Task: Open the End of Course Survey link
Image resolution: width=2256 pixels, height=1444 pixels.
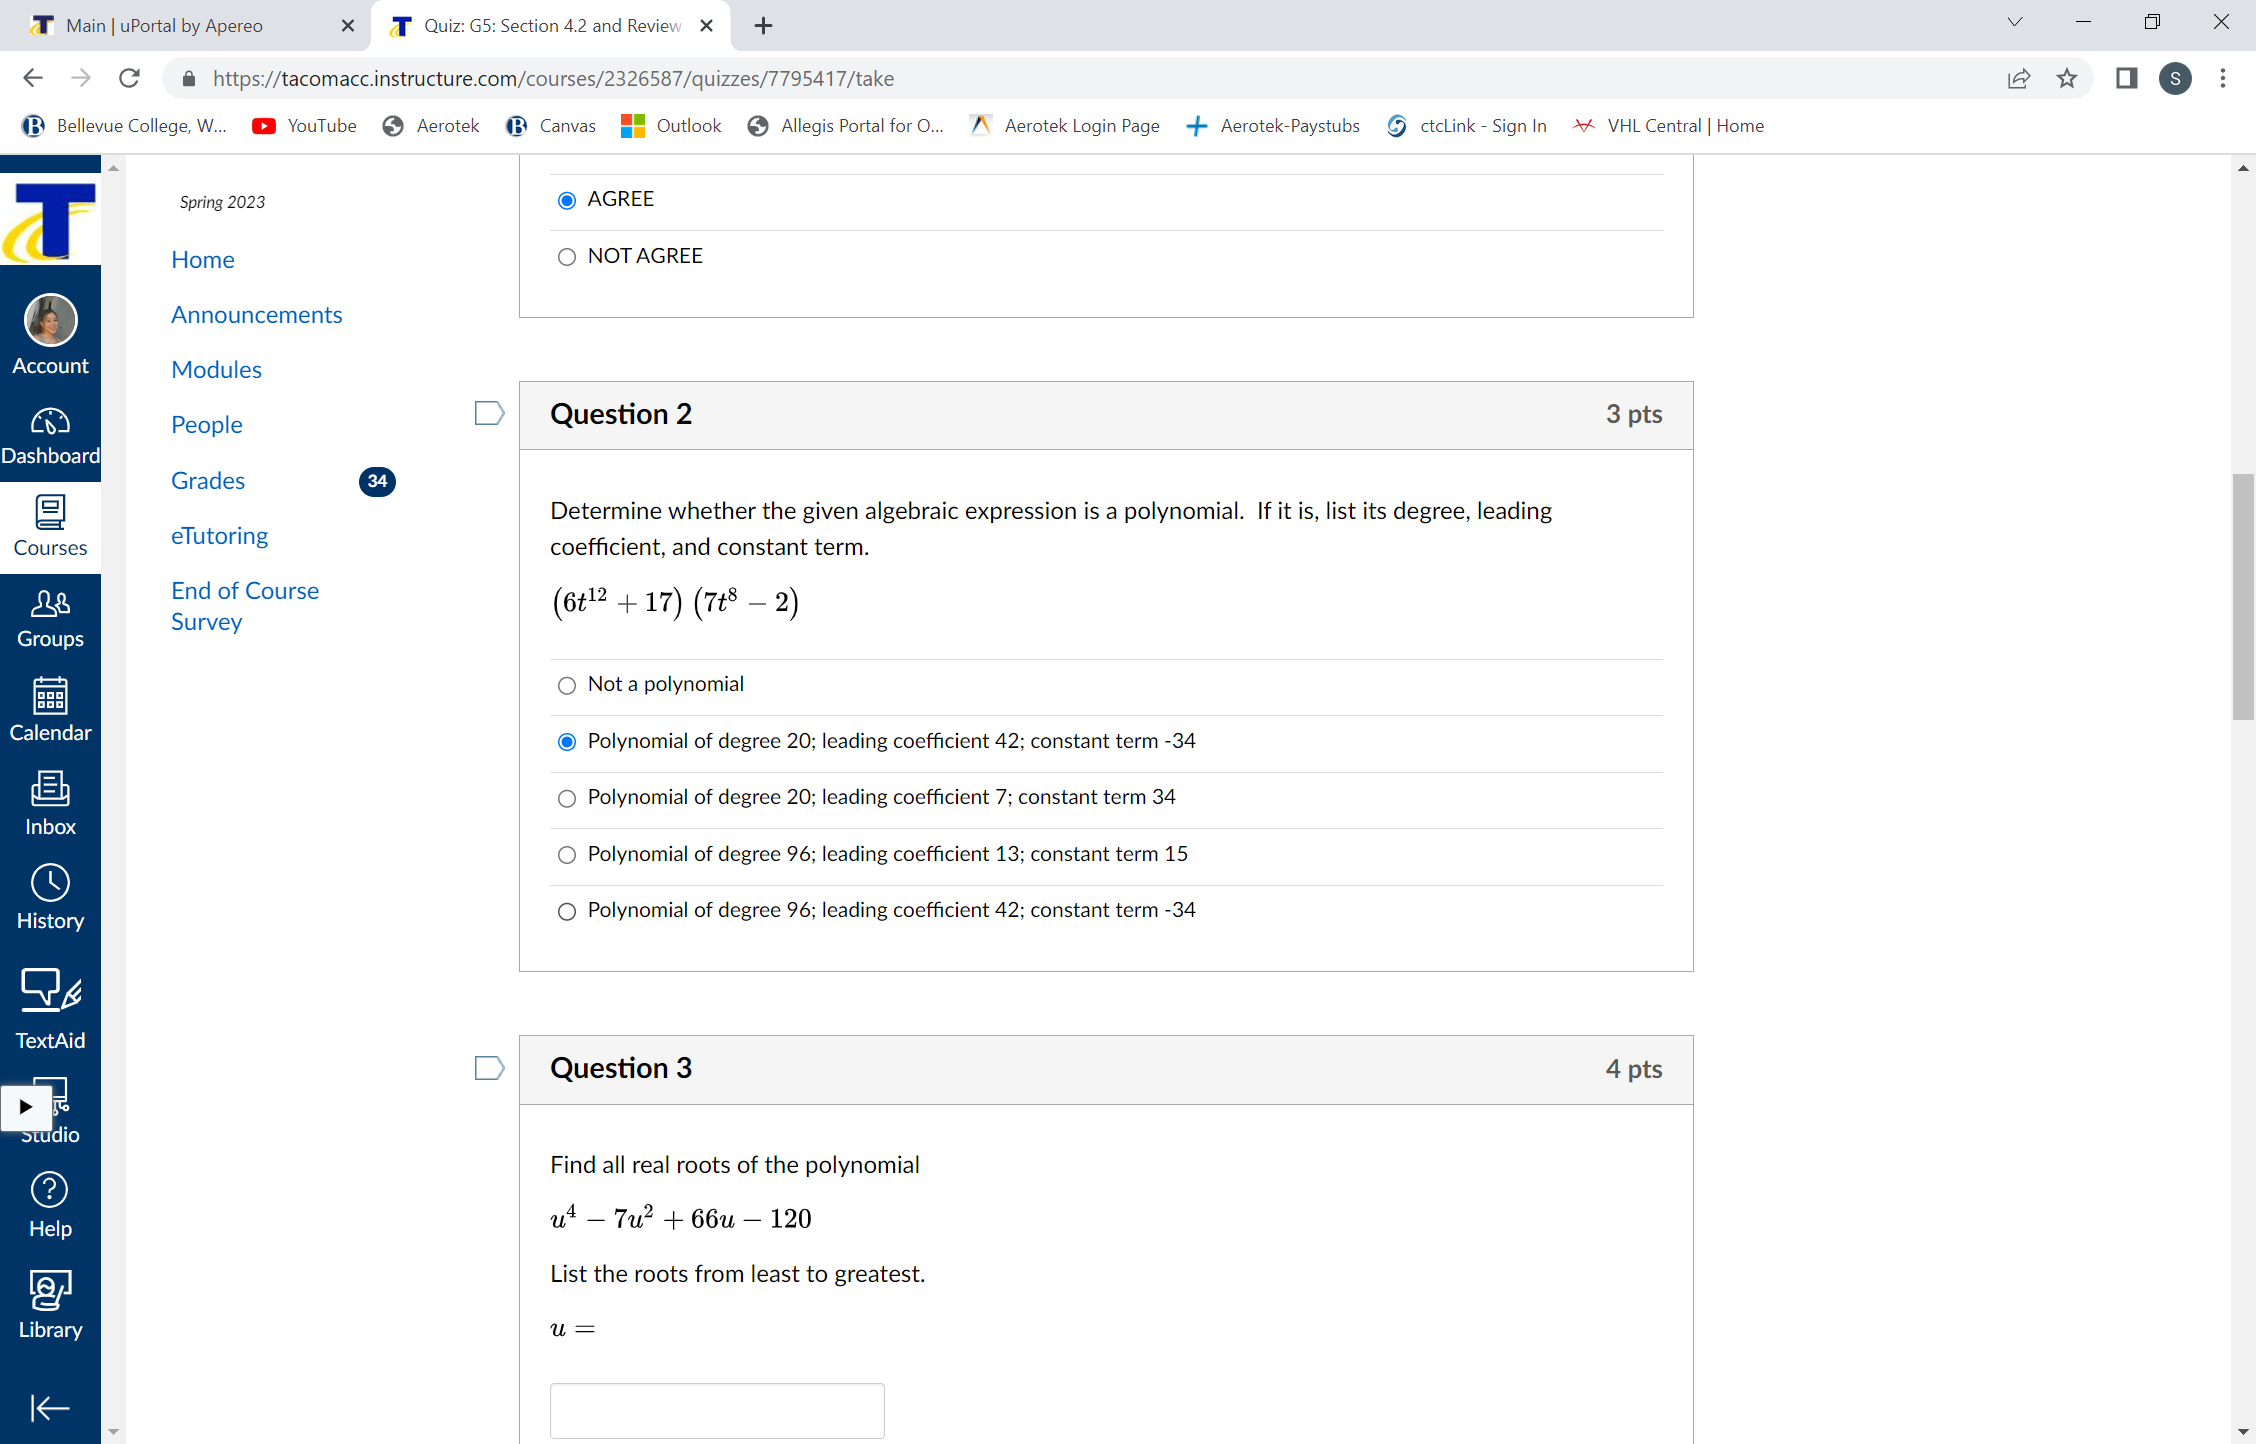Action: click(245, 606)
